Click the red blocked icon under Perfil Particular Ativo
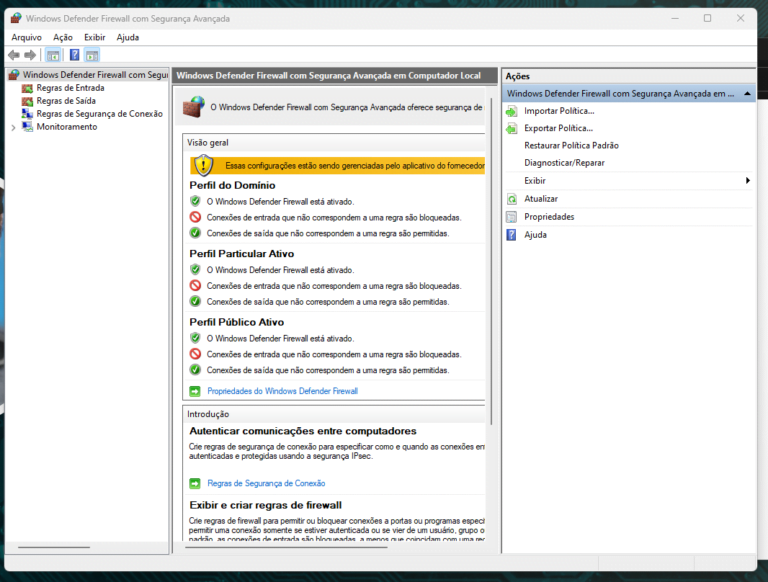 pos(195,286)
